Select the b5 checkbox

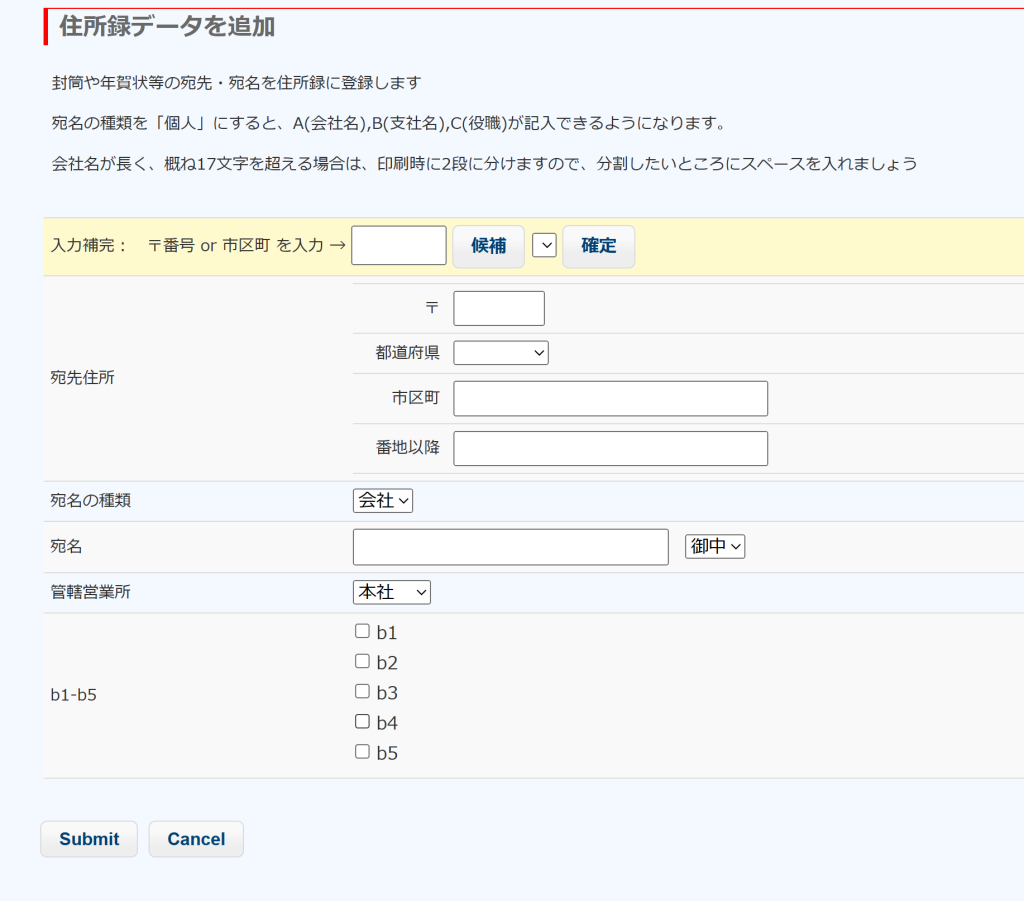362,751
